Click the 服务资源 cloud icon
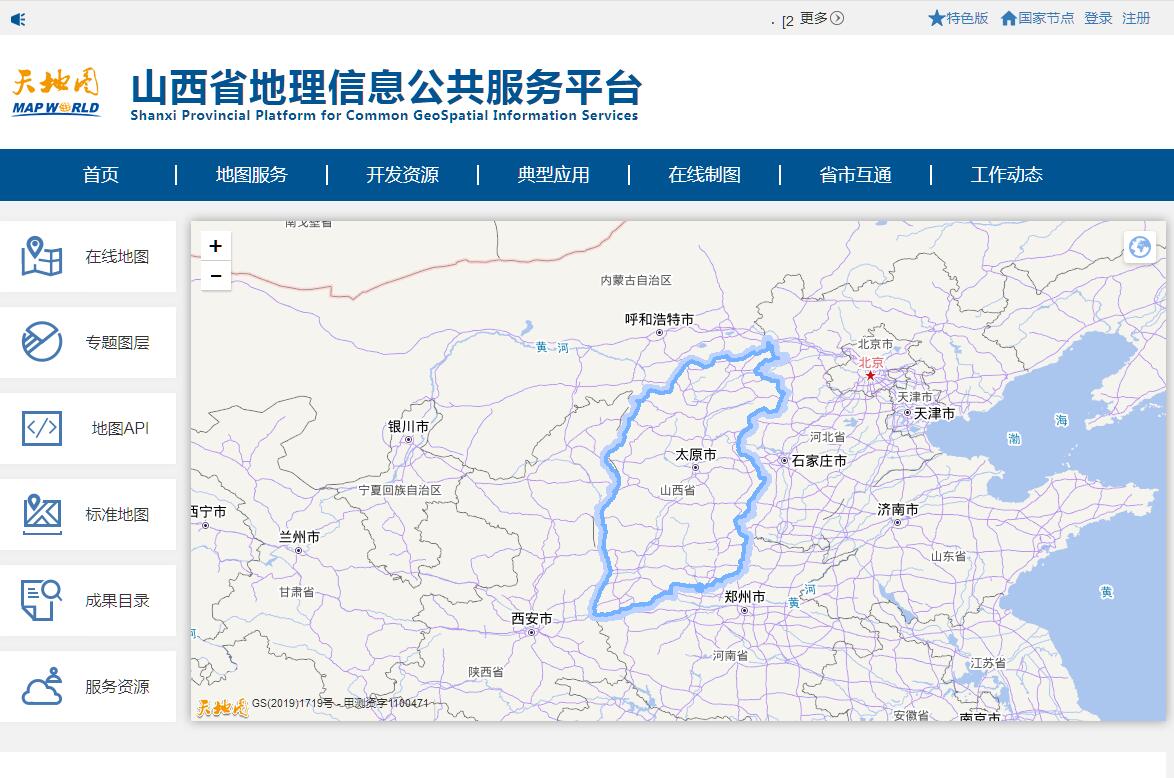 pyautogui.click(x=42, y=687)
